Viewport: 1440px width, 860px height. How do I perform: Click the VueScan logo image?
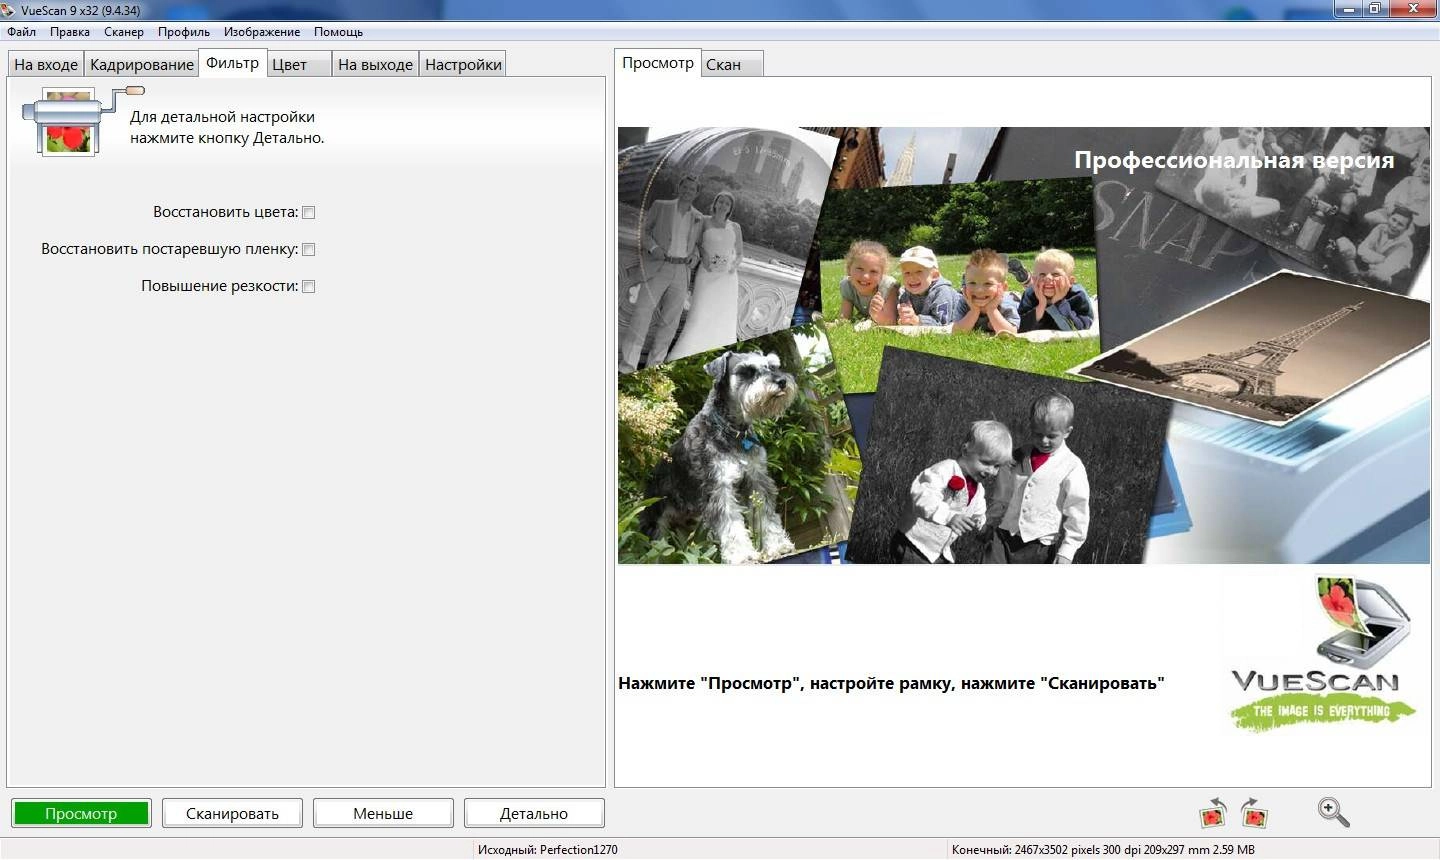[1322, 654]
